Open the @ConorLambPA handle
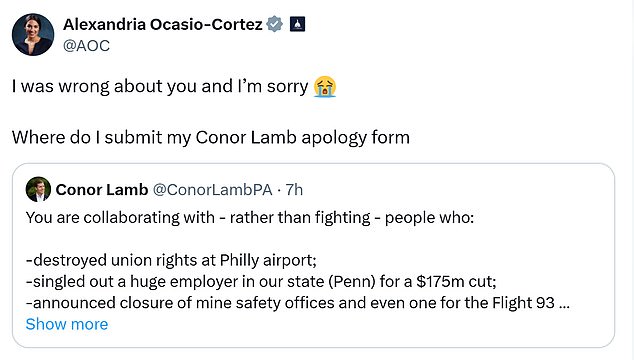634x360 pixels. 212,190
